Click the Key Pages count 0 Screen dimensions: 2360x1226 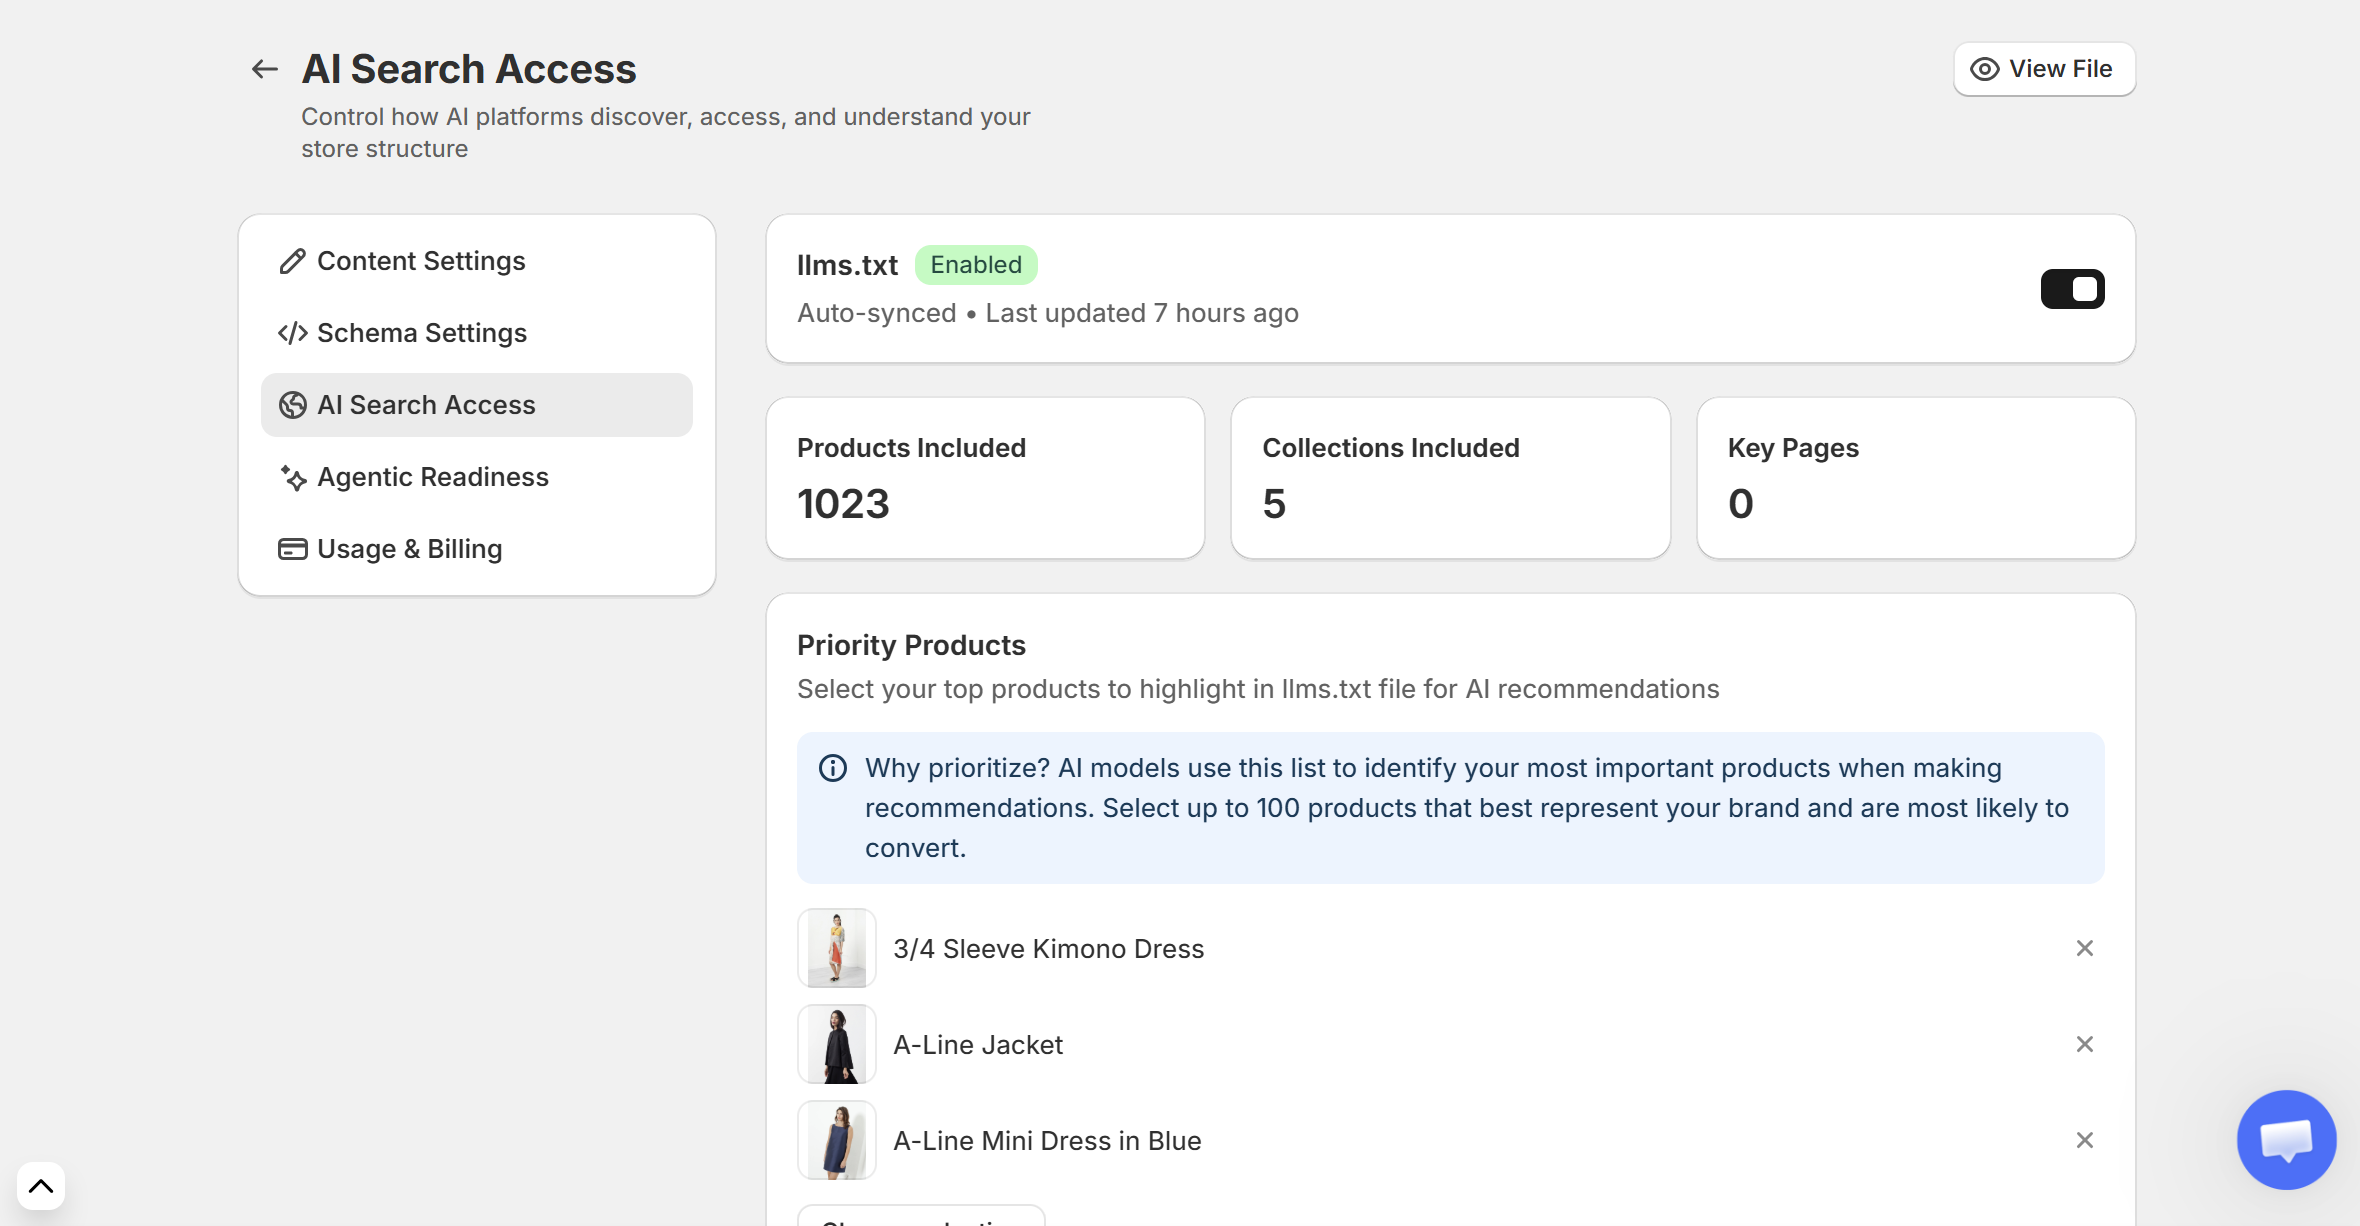(1740, 504)
